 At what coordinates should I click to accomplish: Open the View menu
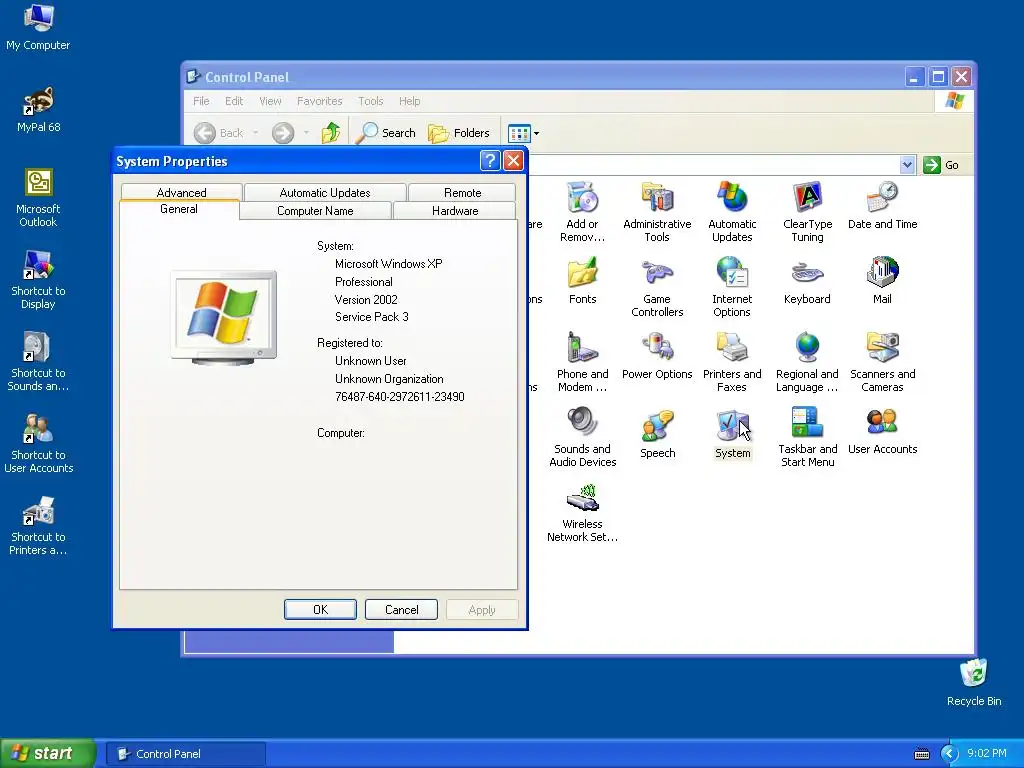click(x=270, y=101)
